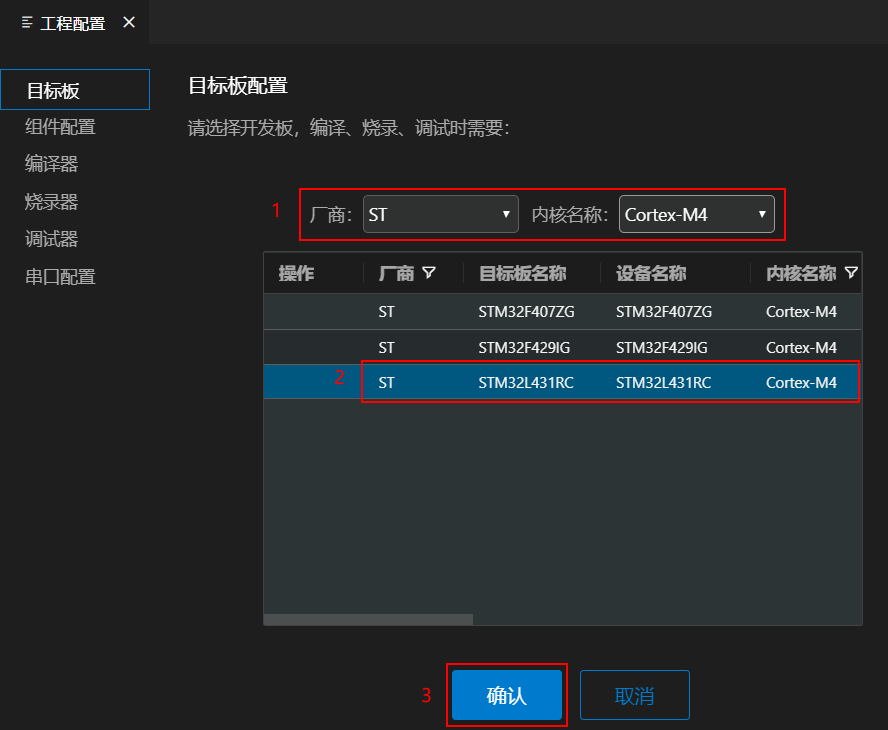Click ST vendor cell in STM32L431RC row
The height and width of the screenshot is (730, 888).
(x=386, y=383)
